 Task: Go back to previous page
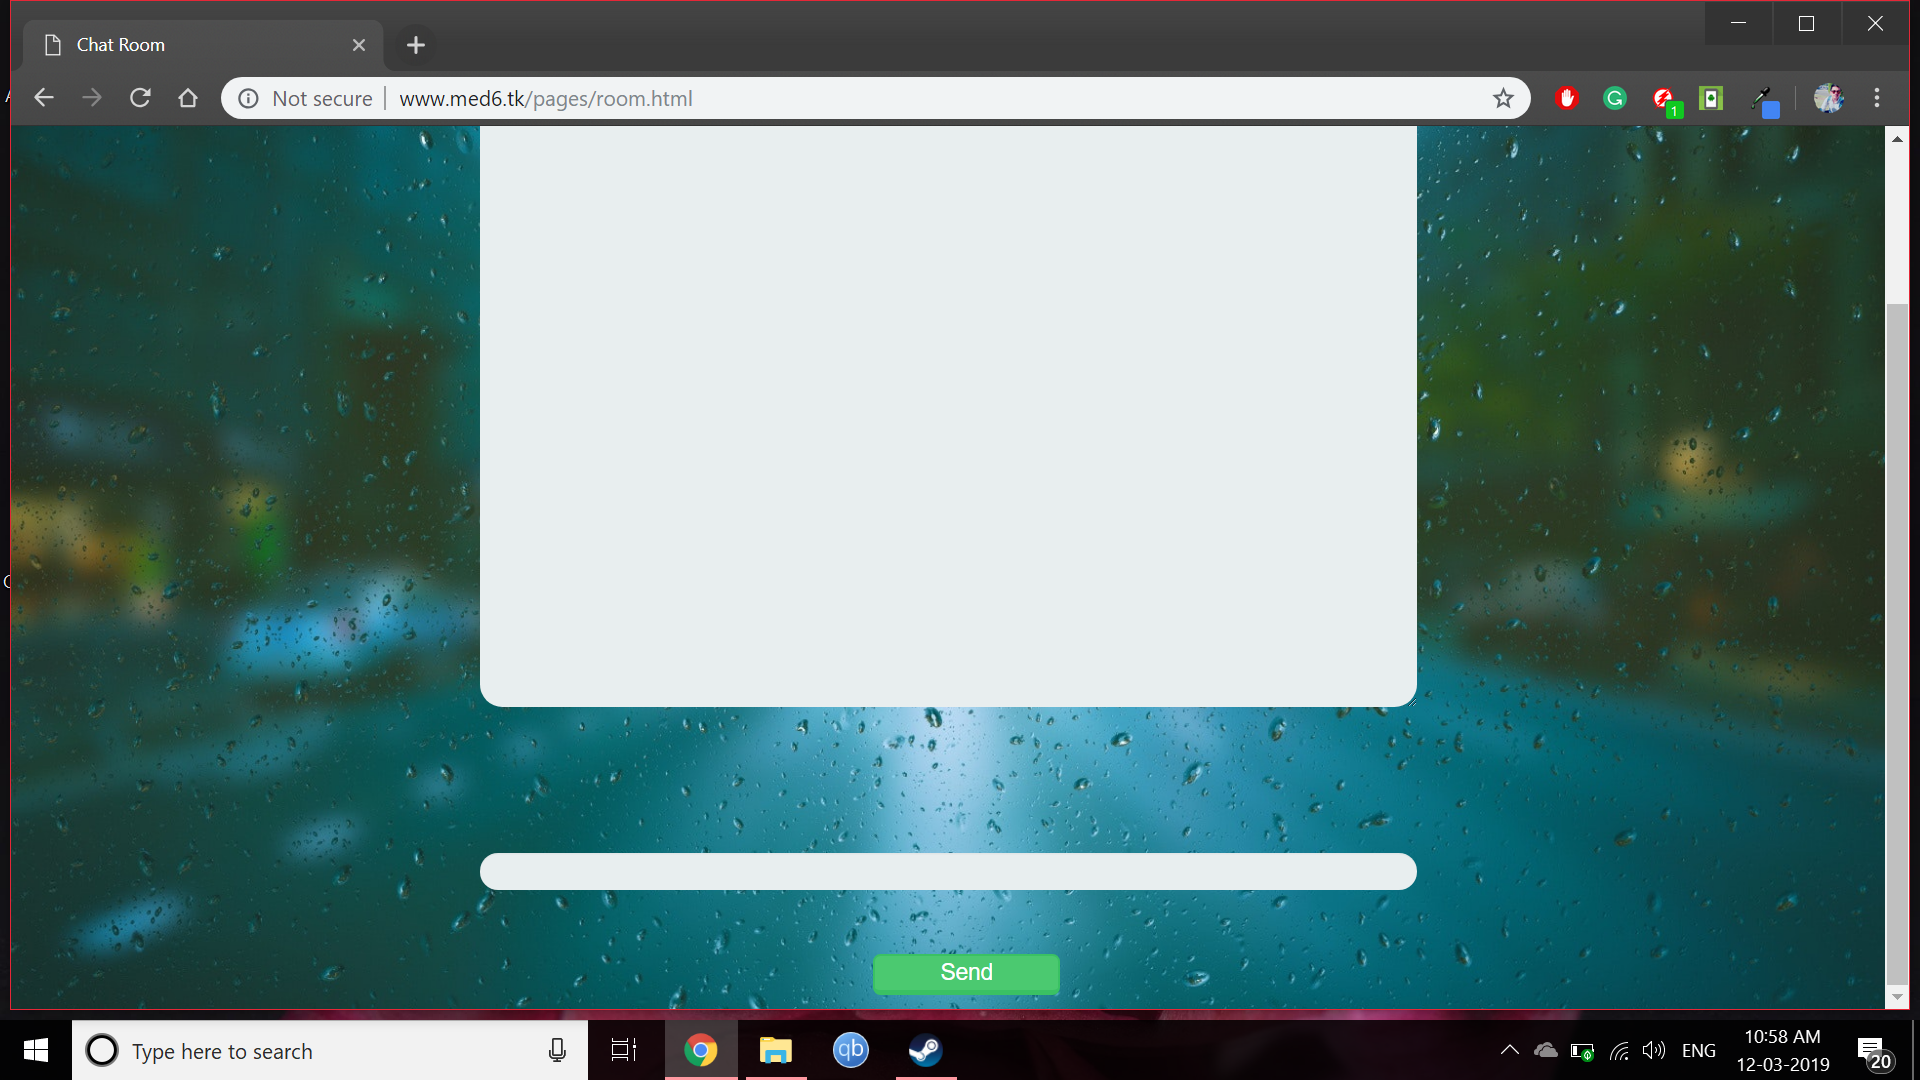click(x=44, y=98)
